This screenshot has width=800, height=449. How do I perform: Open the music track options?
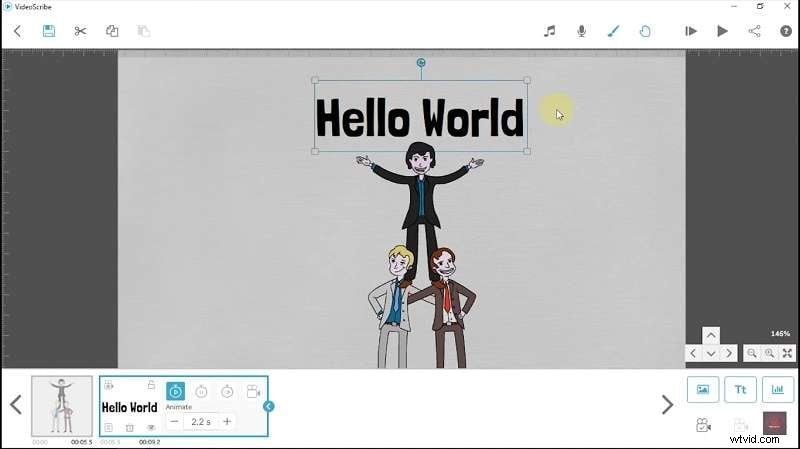[549, 31]
